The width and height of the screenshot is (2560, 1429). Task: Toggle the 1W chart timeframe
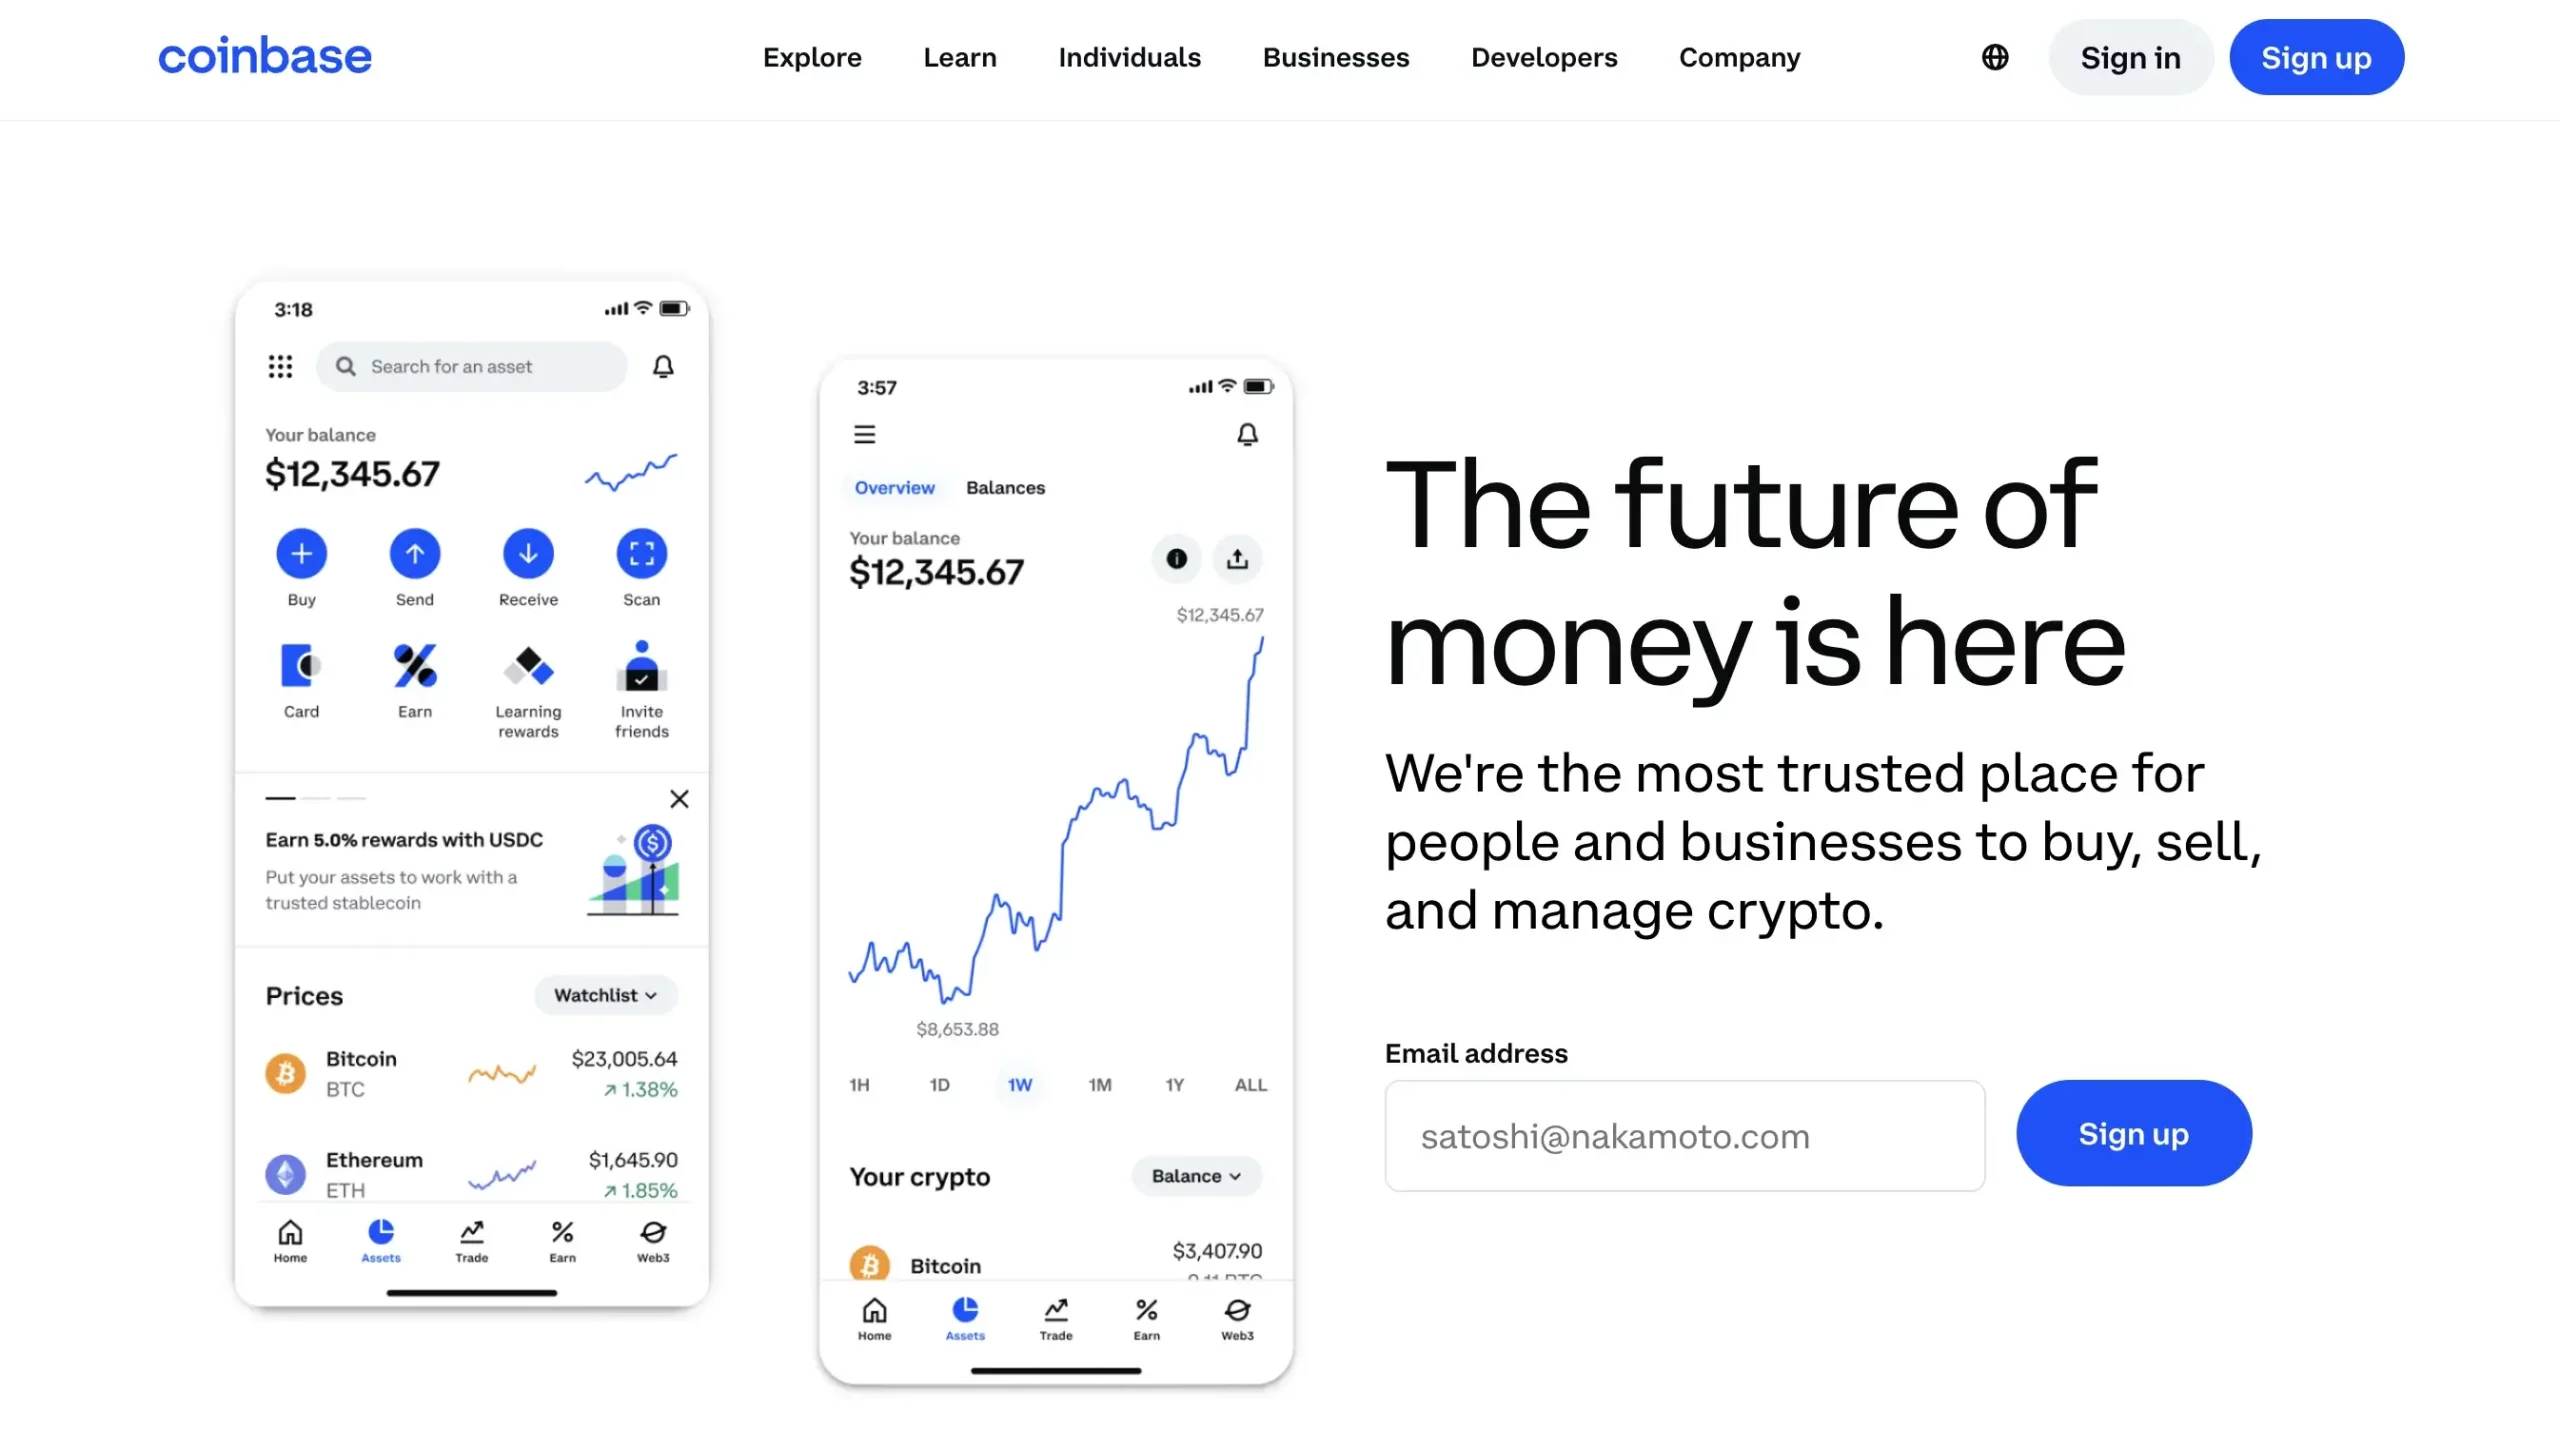pos(1020,1084)
